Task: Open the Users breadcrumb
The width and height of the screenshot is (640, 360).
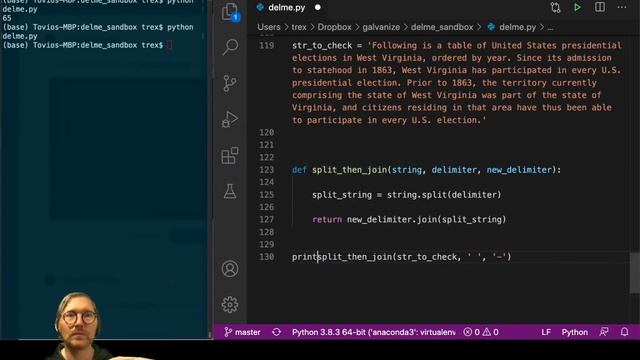Action: [x=269, y=27]
